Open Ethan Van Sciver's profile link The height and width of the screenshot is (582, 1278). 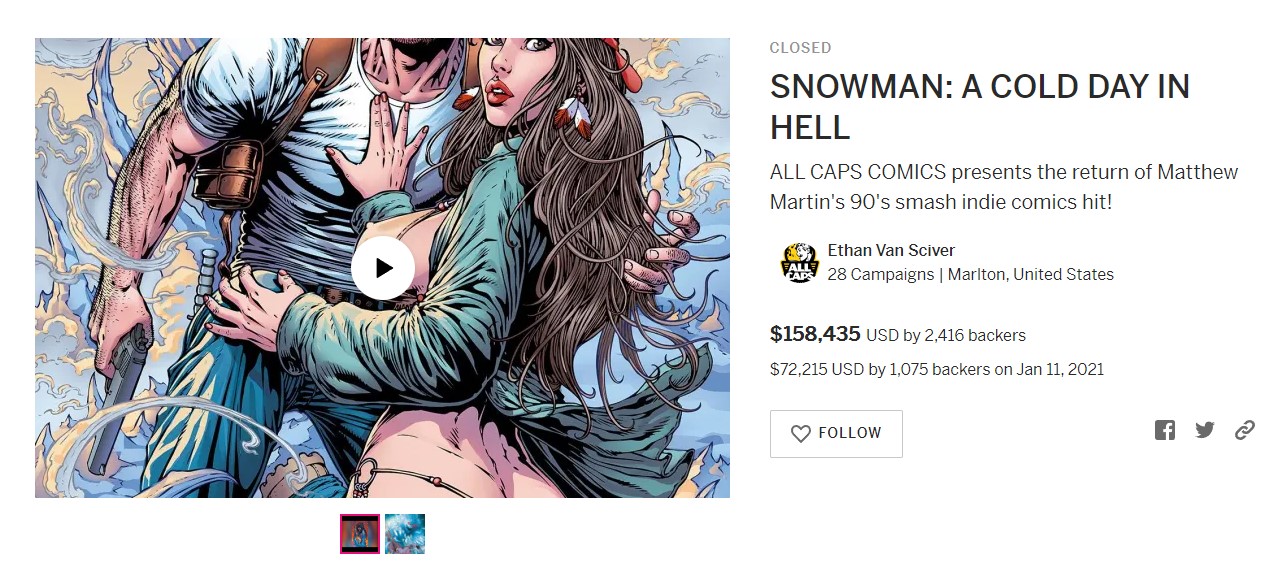tap(891, 250)
